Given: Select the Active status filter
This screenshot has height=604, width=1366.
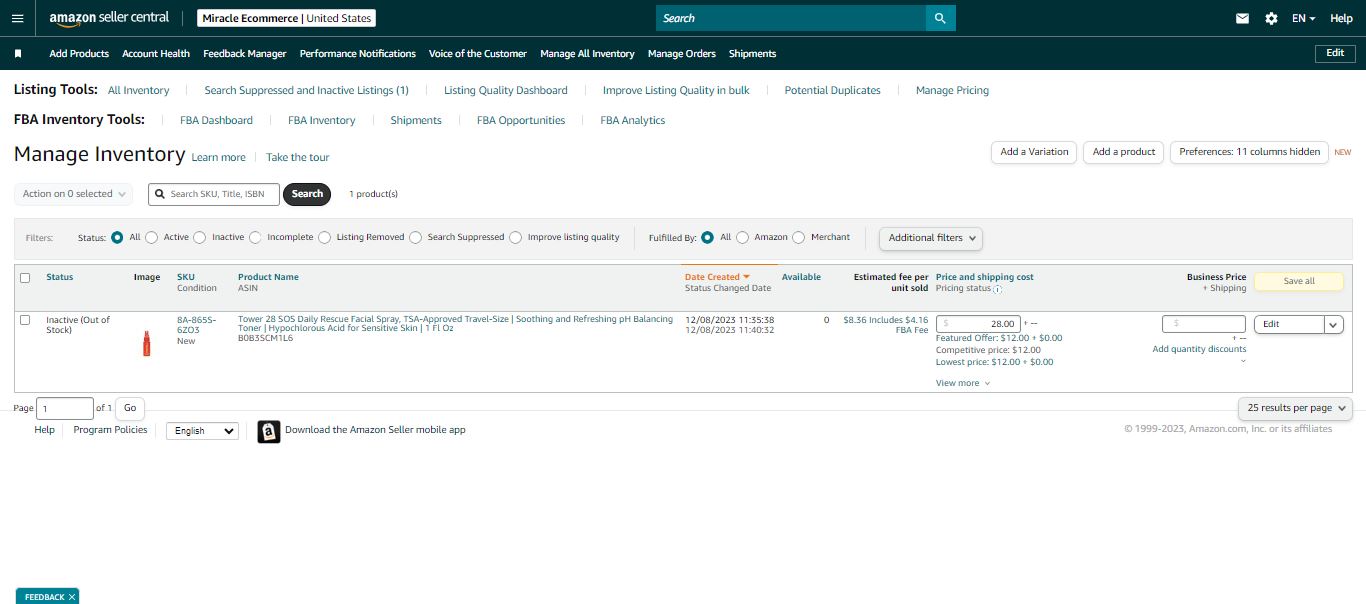Looking at the screenshot, I should pyautogui.click(x=152, y=238).
